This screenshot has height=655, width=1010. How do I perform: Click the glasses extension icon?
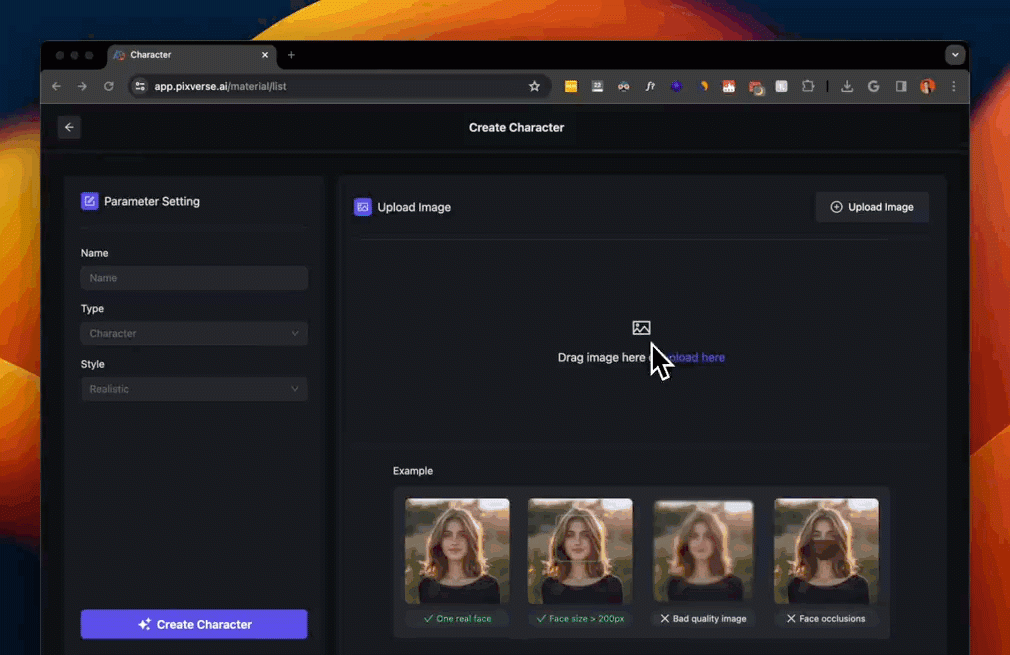624,86
